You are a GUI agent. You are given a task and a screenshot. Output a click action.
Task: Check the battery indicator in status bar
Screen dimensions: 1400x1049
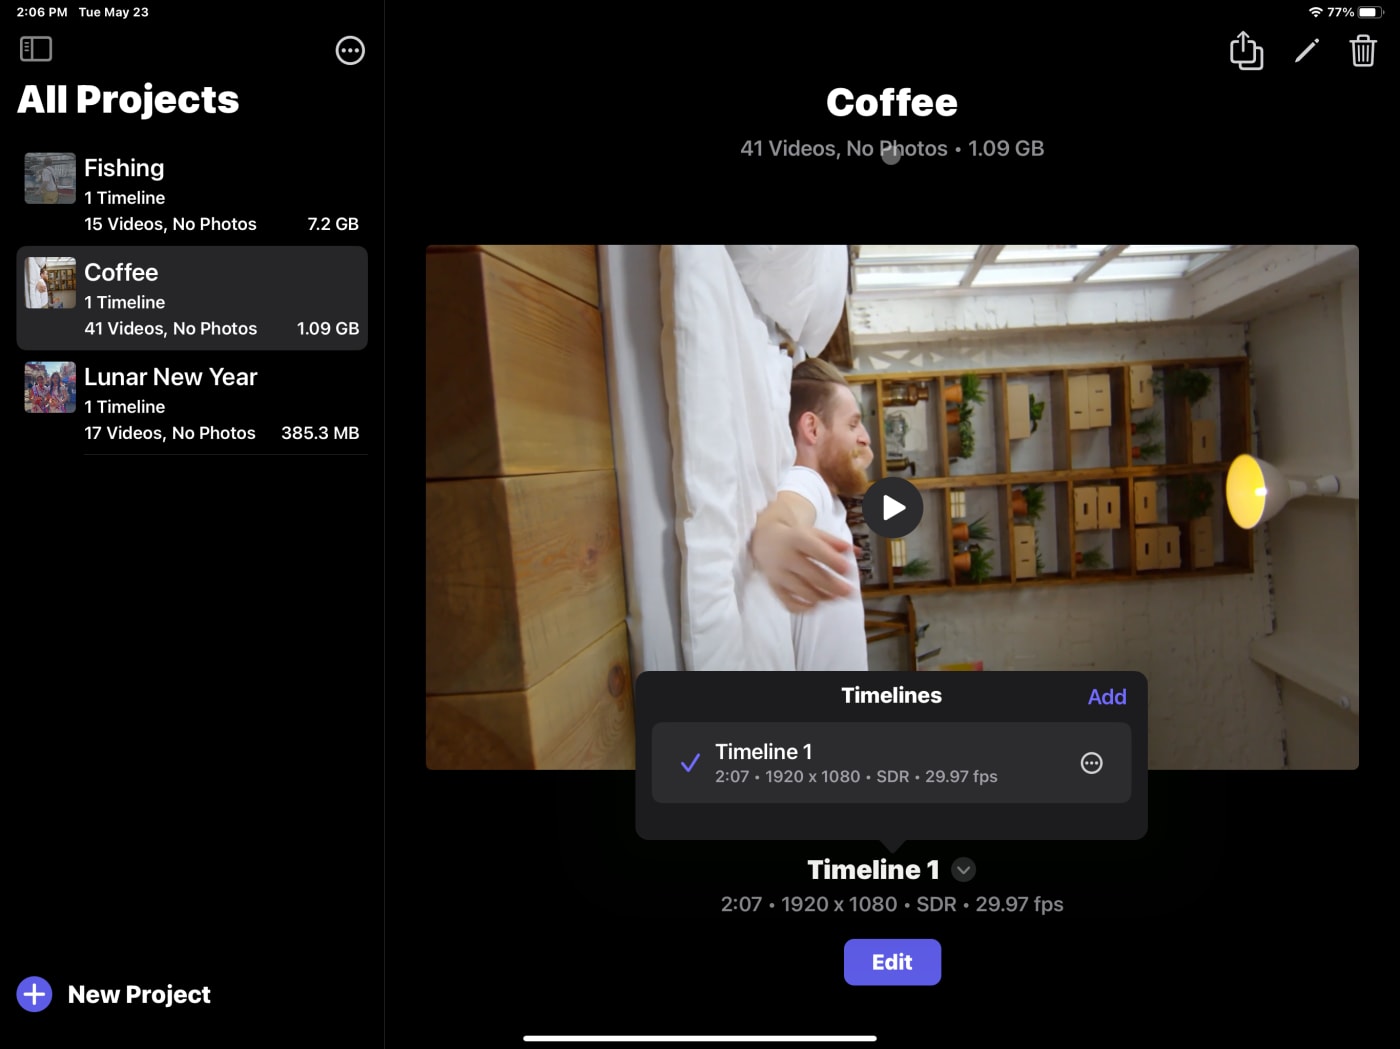(1369, 12)
